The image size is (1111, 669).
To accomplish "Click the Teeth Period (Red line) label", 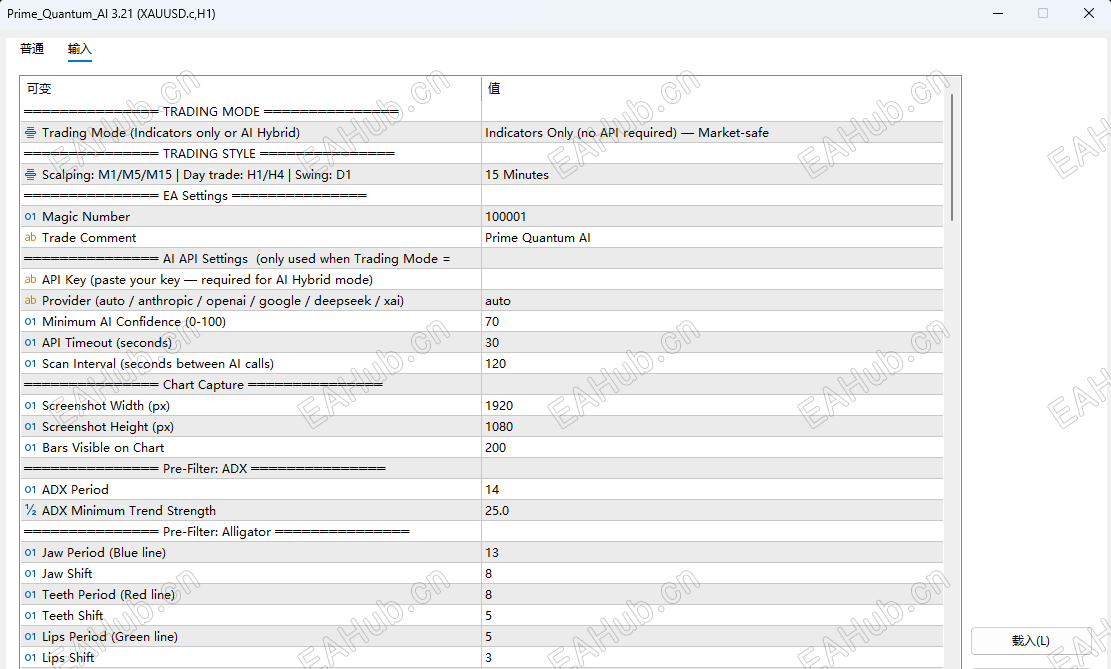I will click(x=108, y=595).
